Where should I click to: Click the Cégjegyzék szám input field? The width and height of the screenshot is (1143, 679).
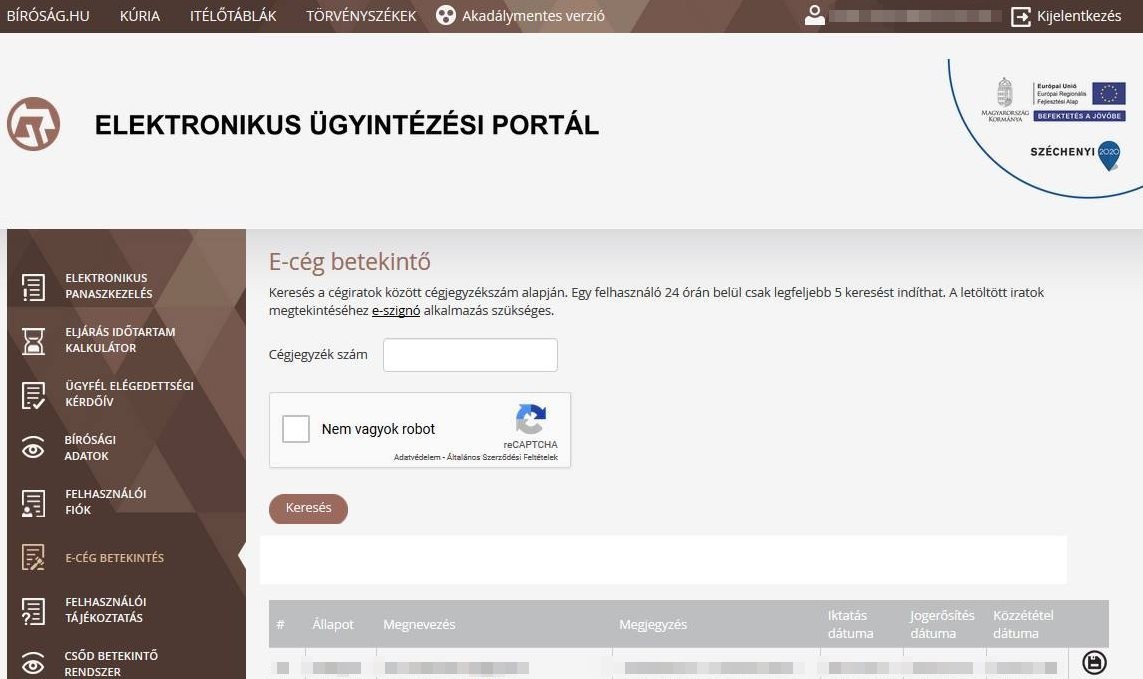(470, 355)
